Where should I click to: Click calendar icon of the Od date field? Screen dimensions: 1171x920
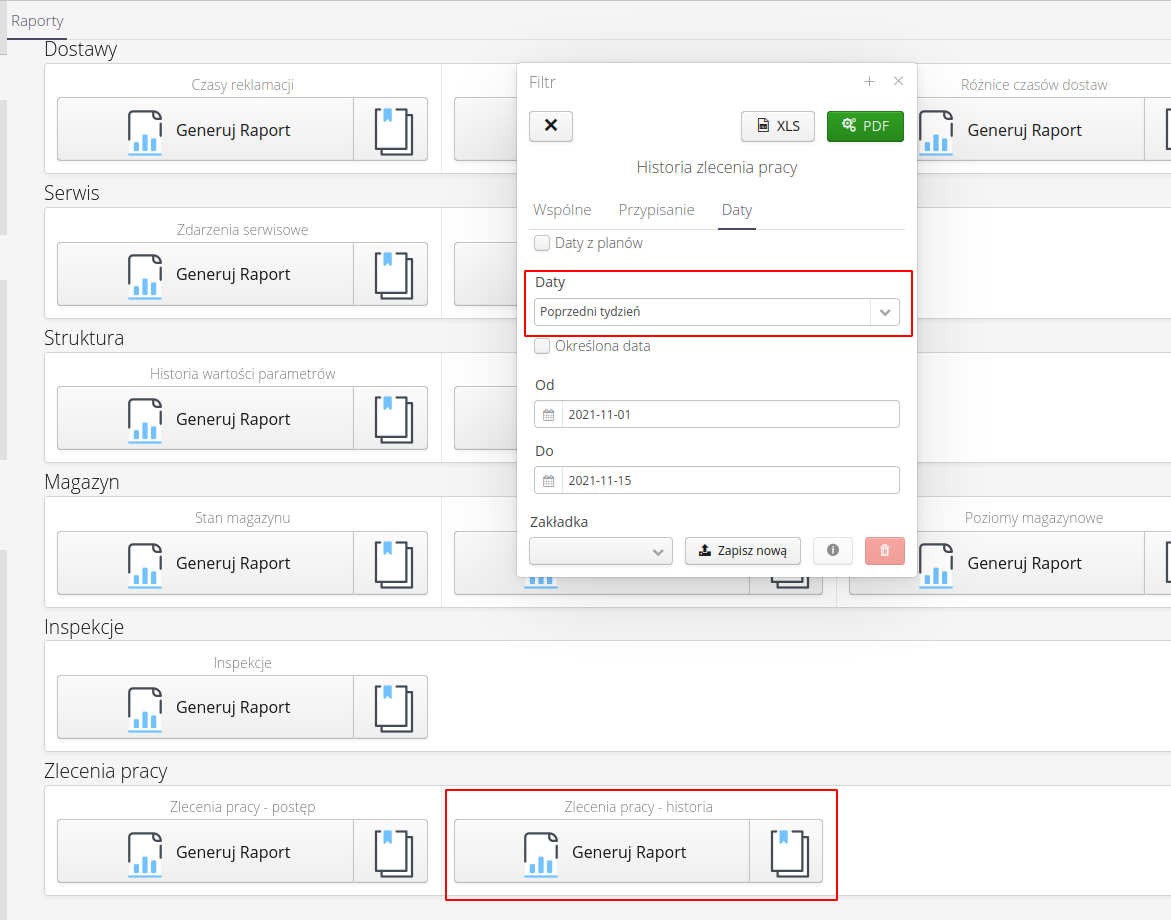548,415
